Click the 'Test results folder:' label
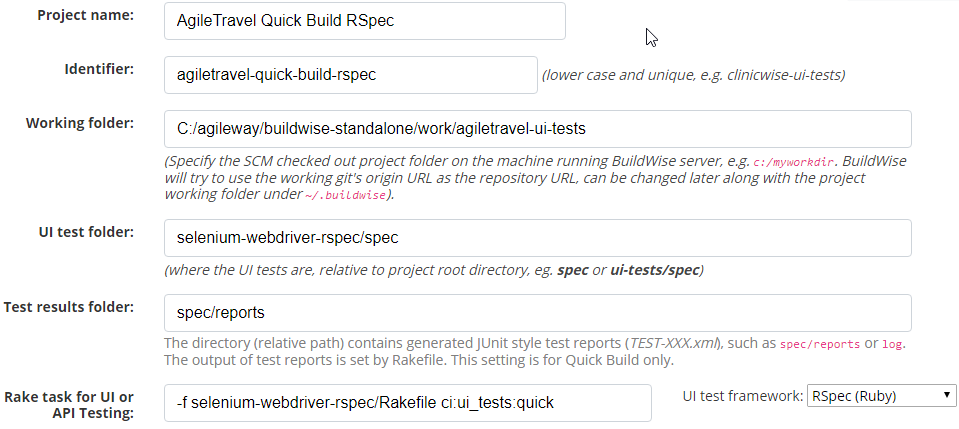 [68, 307]
